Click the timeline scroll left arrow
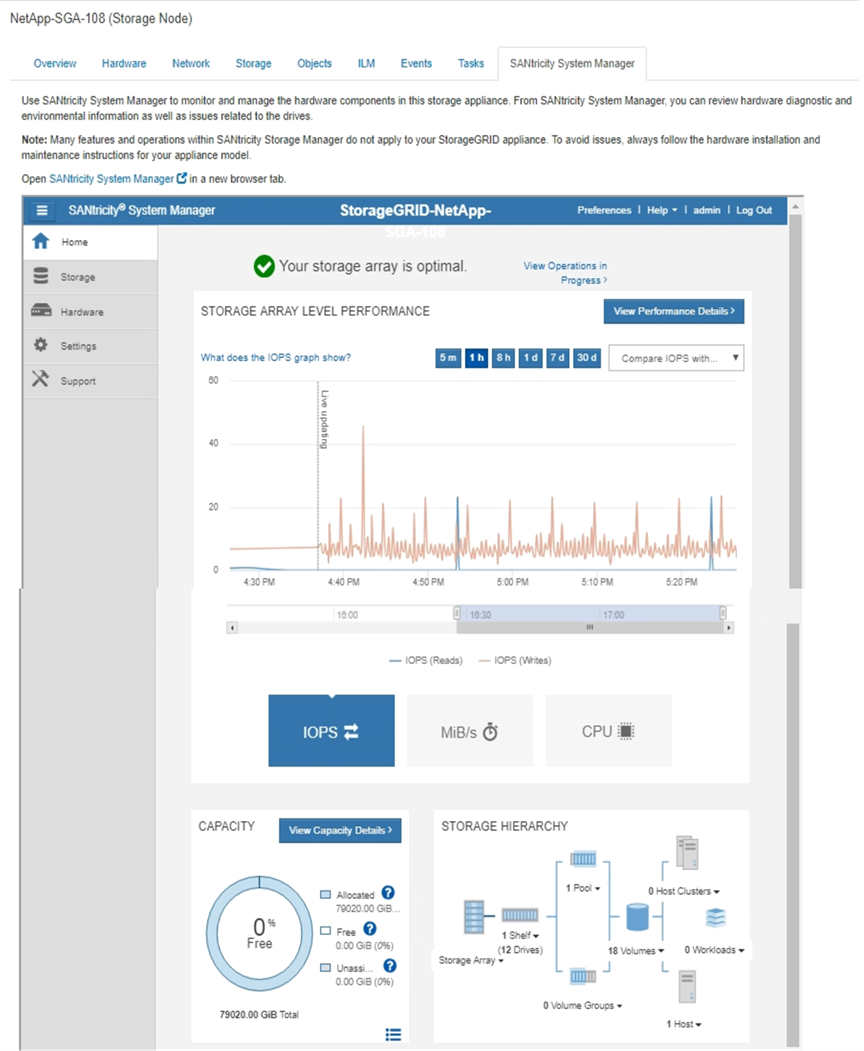Screen dimensions: 864x1051 tap(232, 628)
